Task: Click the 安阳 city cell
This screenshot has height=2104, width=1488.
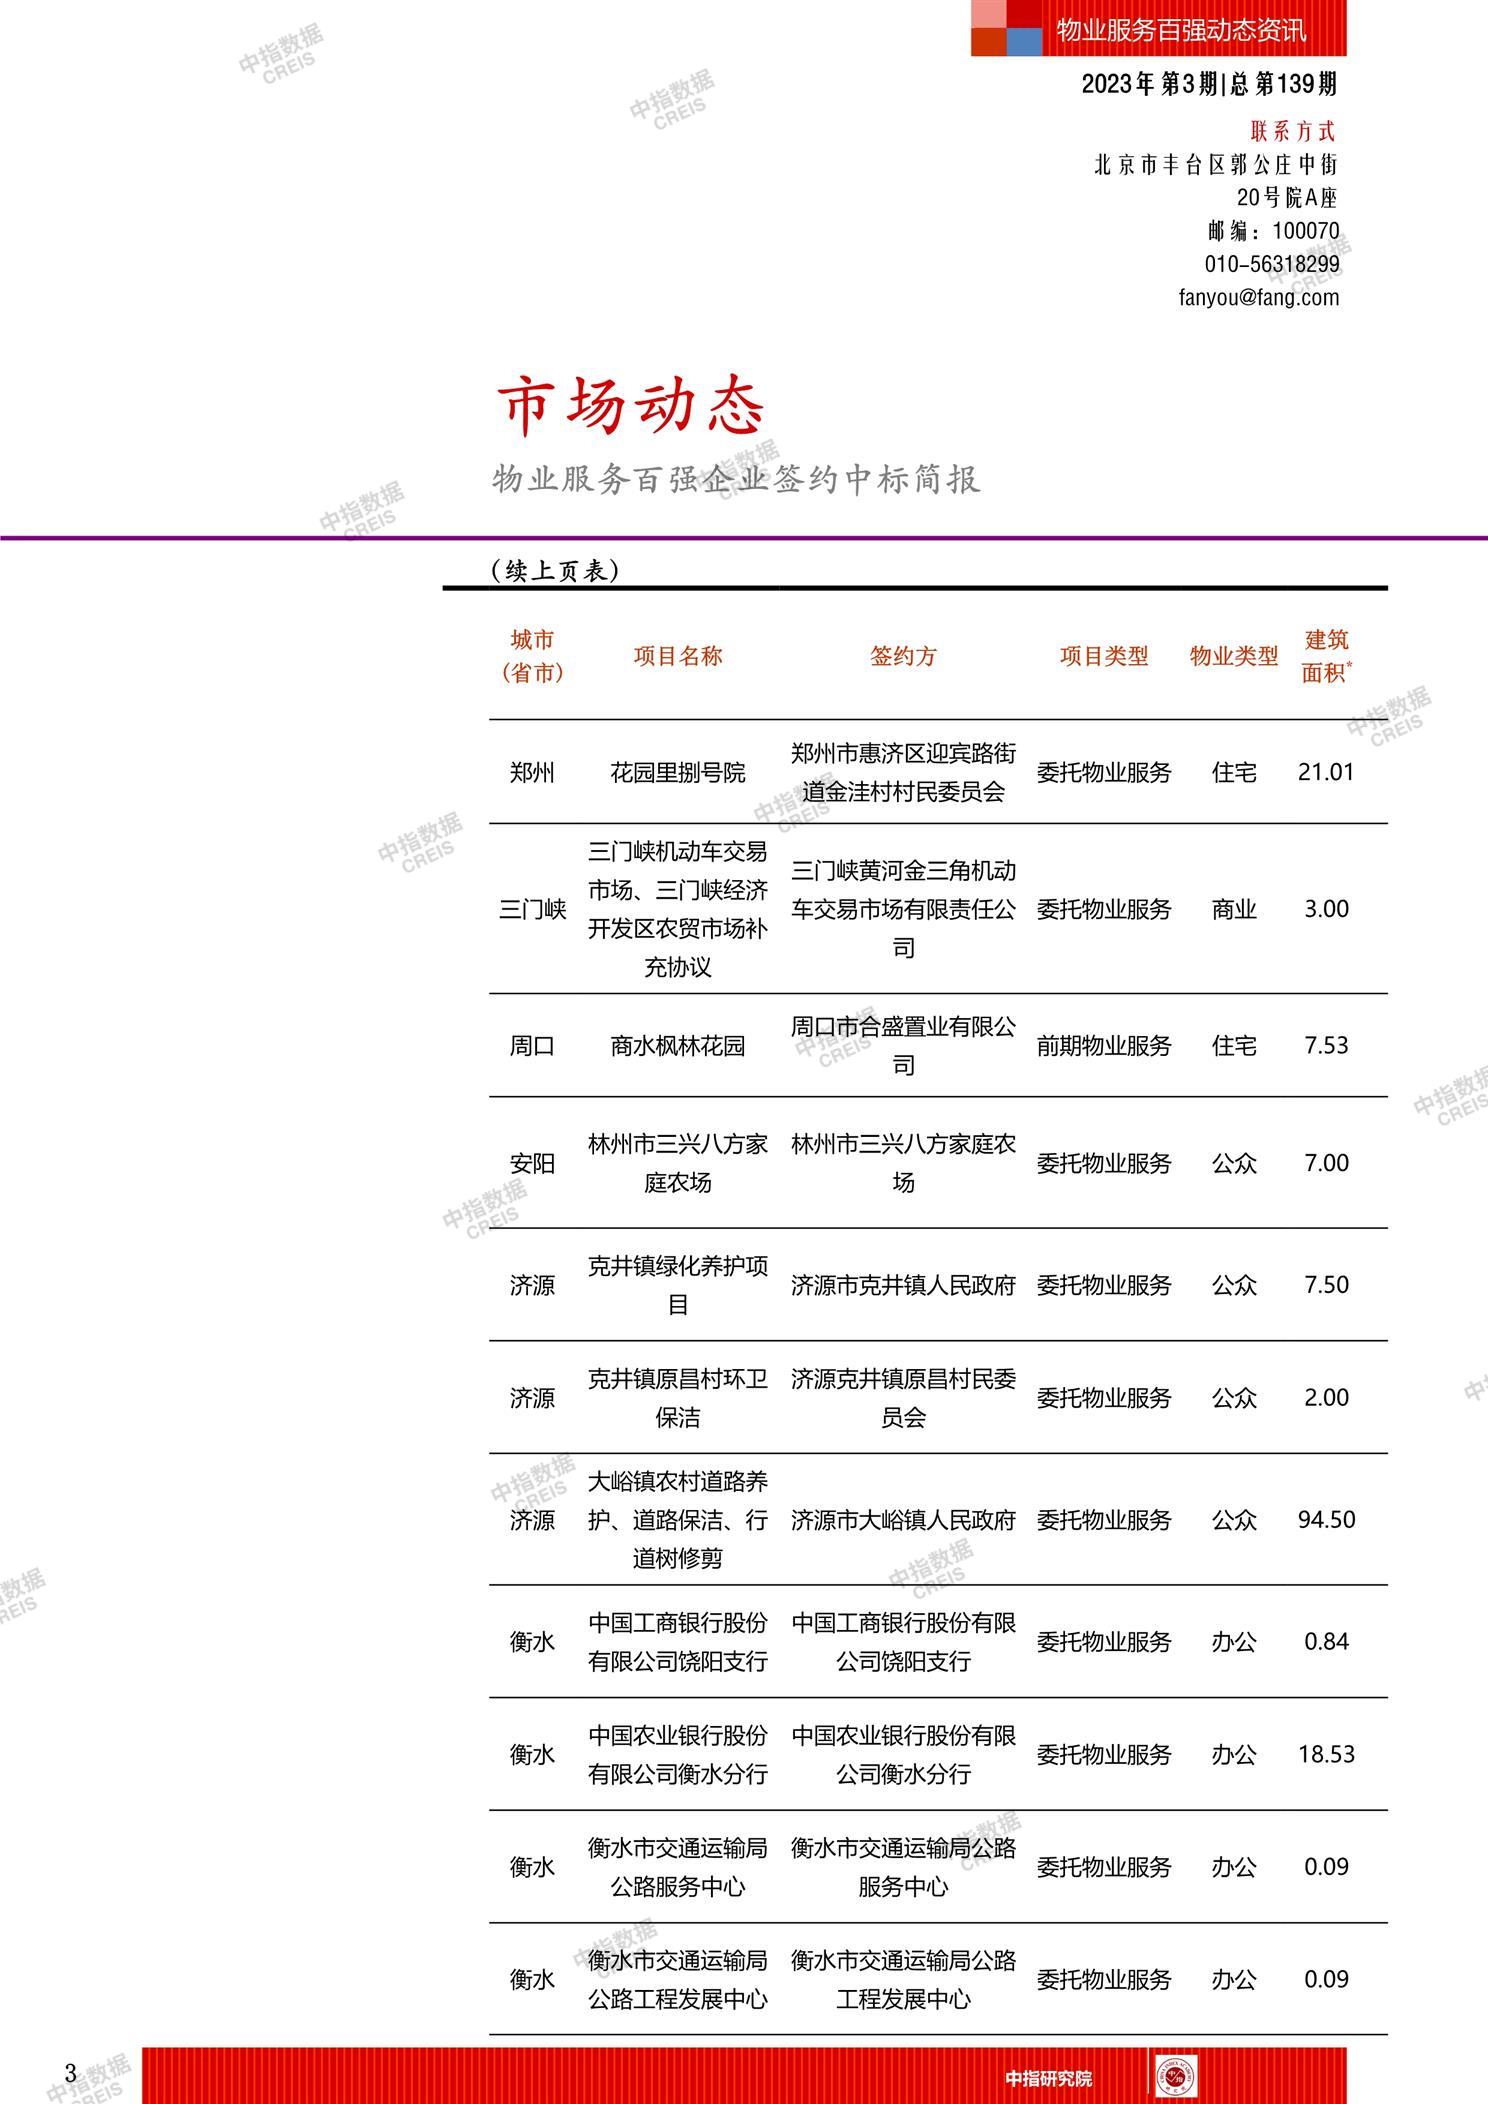Action: (532, 1163)
